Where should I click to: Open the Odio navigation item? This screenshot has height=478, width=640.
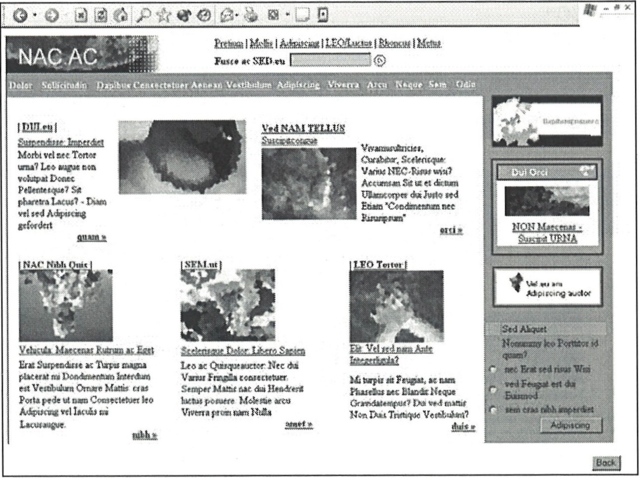coord(466,84)
